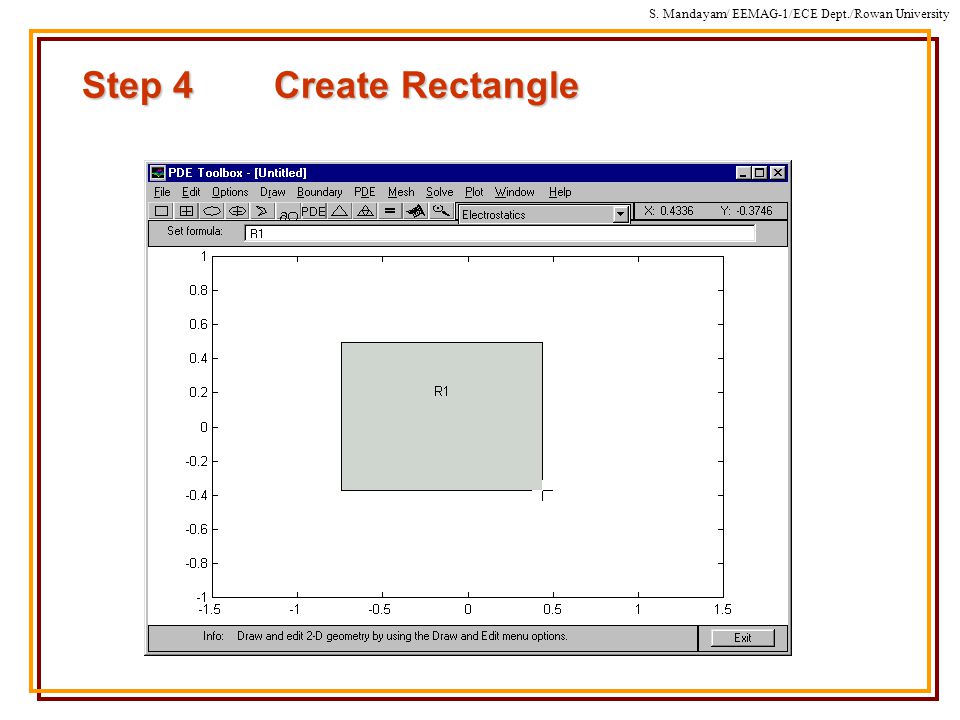Open the Electrostatics application dropdown arrow
The height and width of the screenshot is (720, 960).
tap(620, 214)
